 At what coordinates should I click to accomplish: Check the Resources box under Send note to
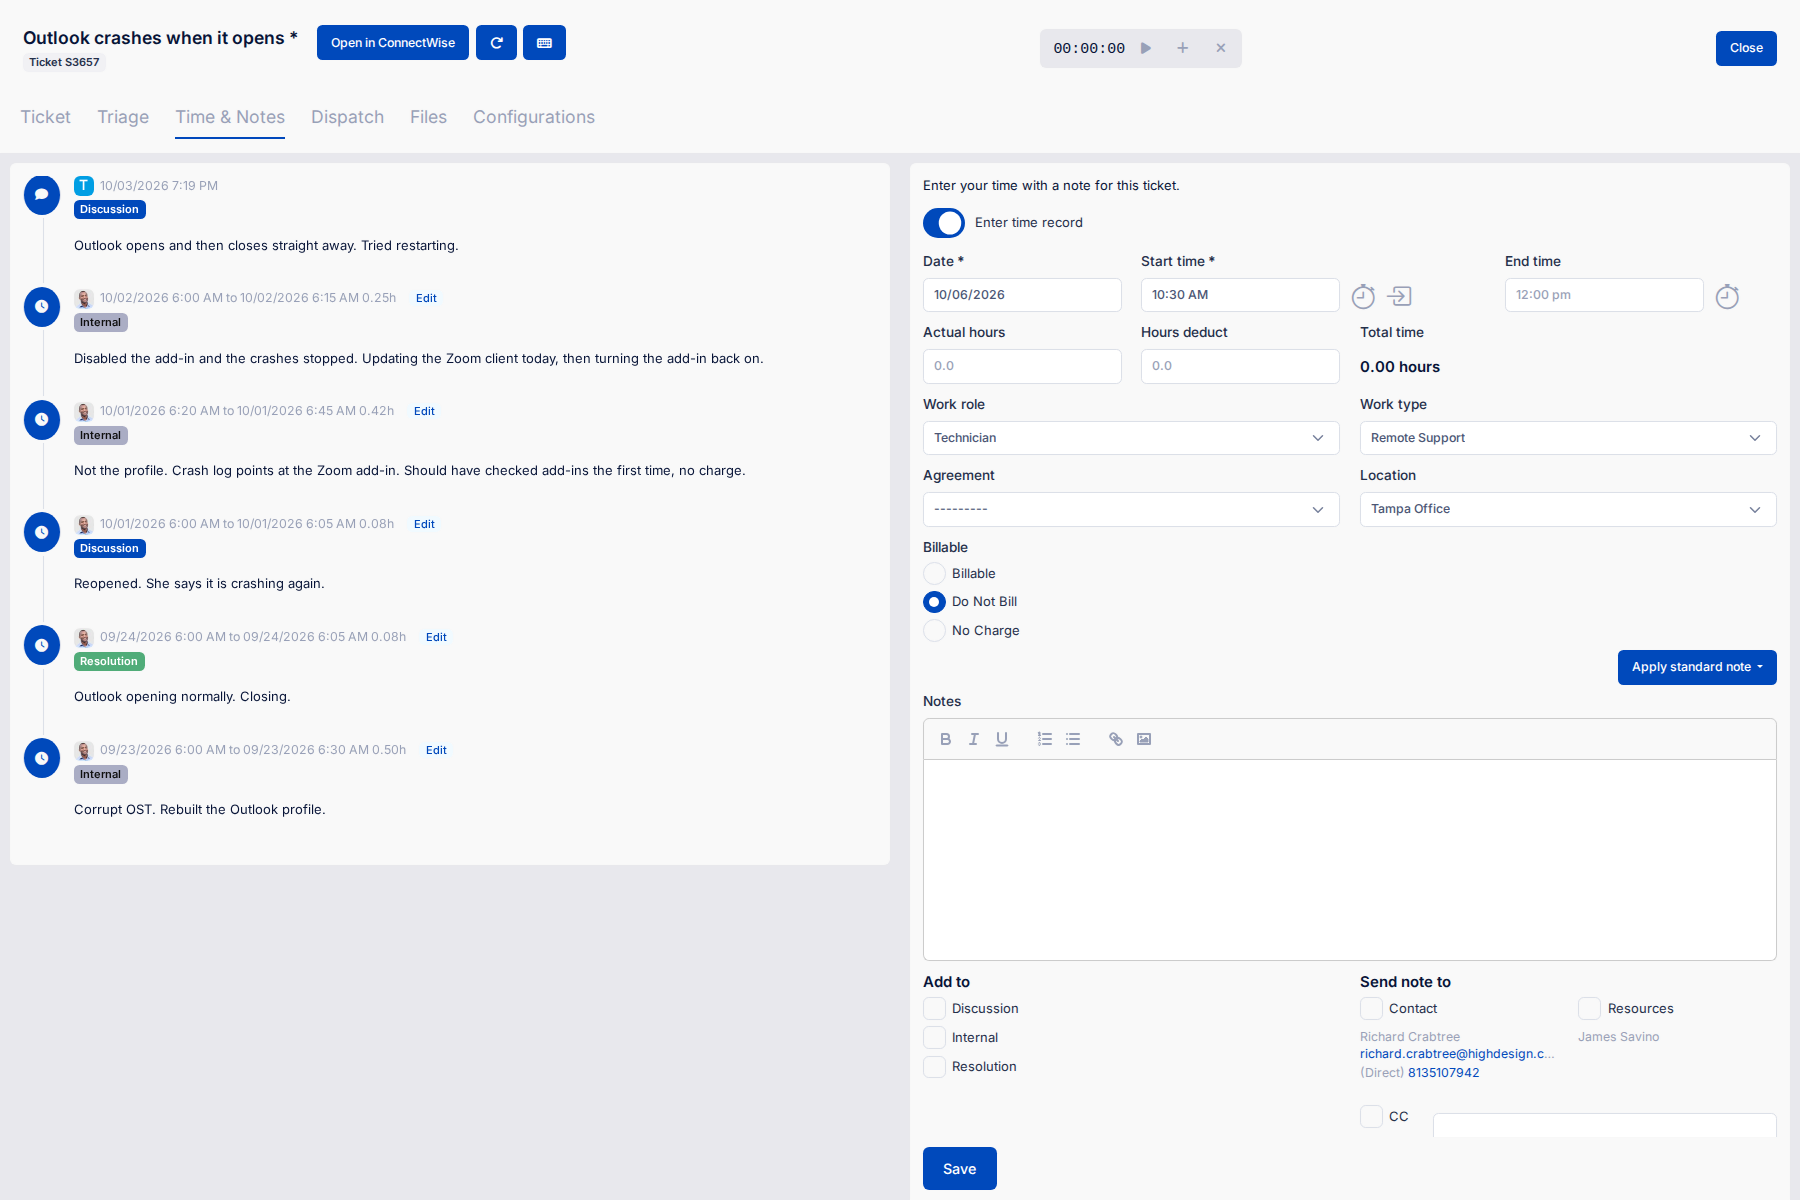[x=1589, y=1008]
